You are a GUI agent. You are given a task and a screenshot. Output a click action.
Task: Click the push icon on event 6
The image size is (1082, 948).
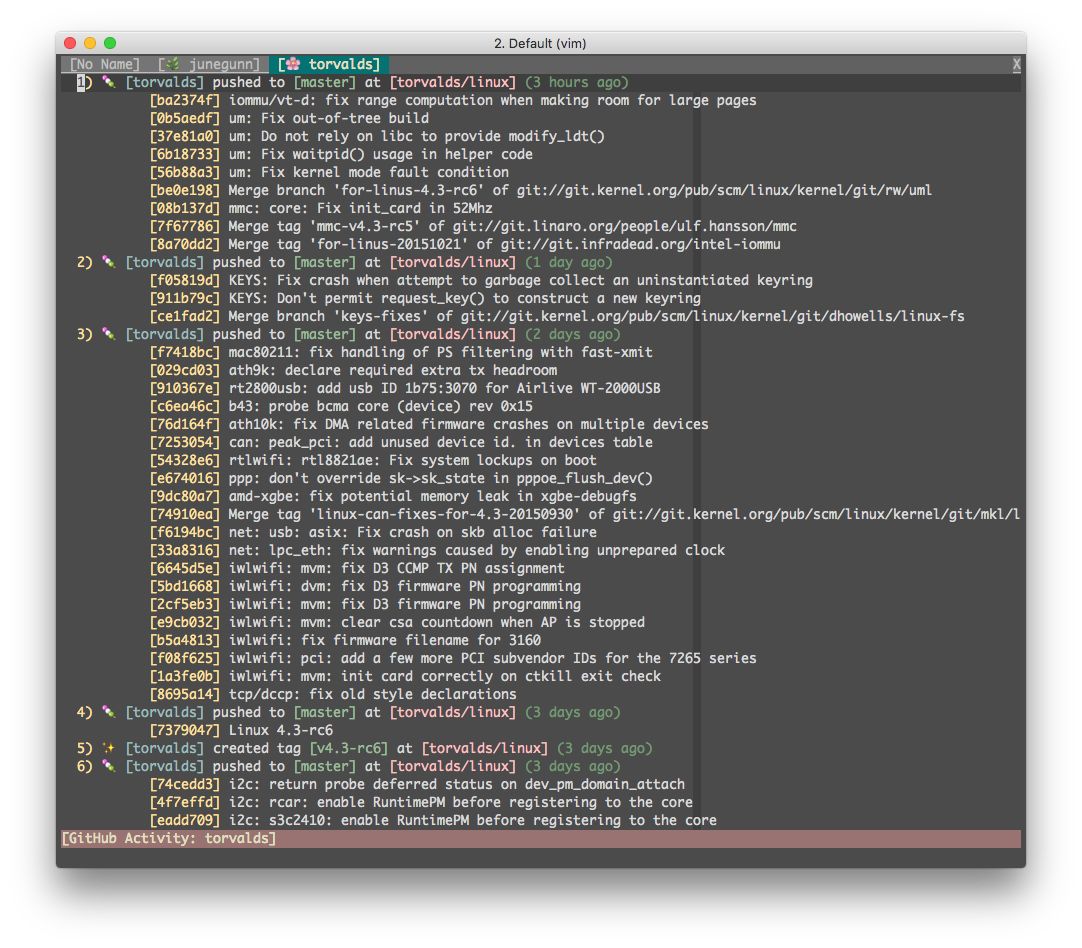[109, 766]
